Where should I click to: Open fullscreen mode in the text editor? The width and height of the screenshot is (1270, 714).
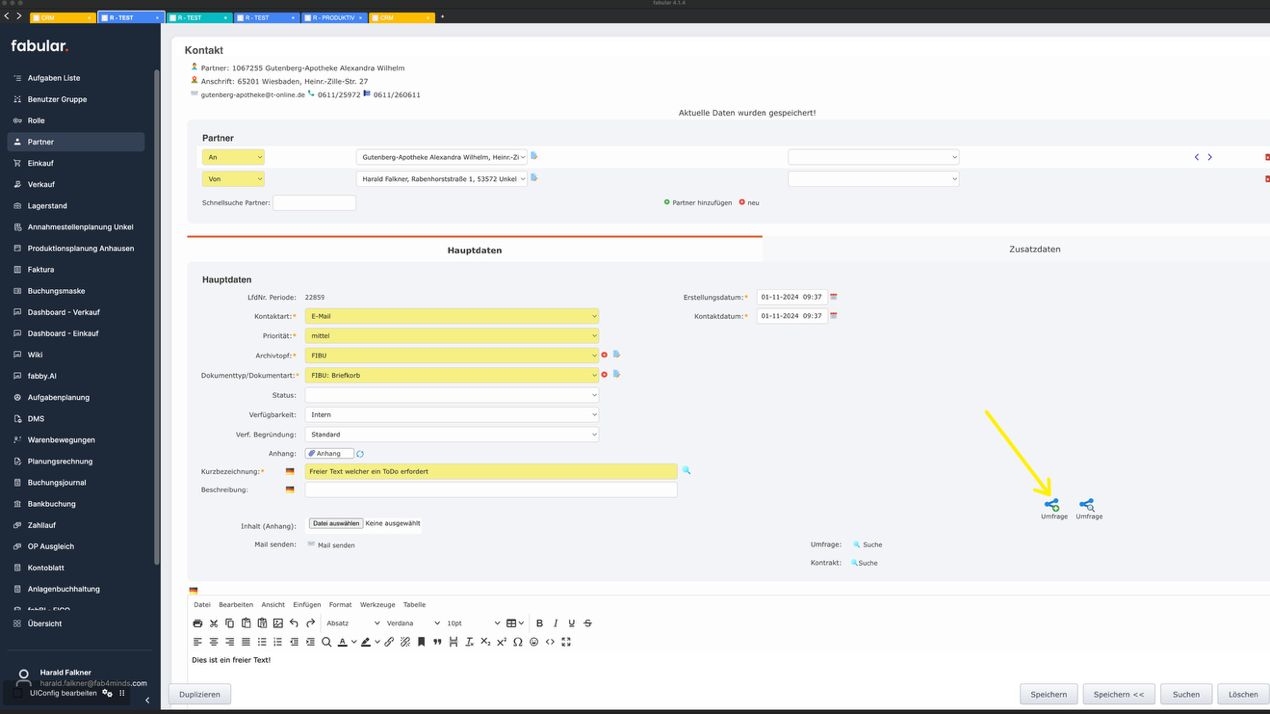(566, 642)
